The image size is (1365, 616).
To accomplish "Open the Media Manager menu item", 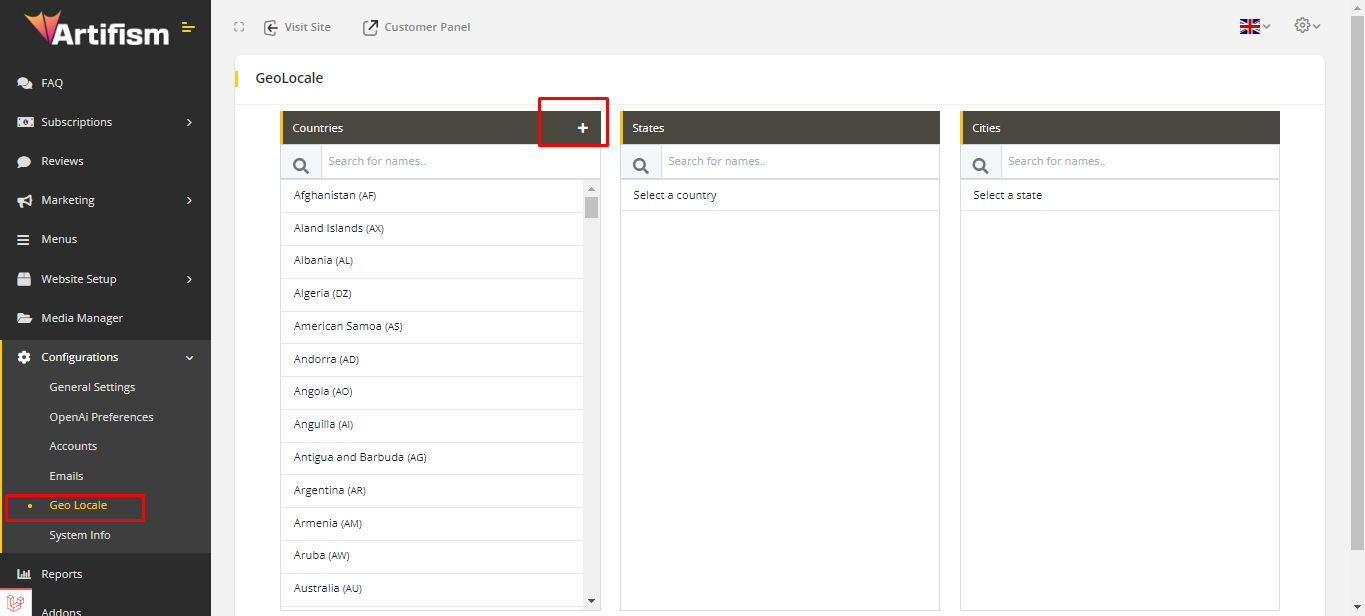I will [x=82, y=318].
